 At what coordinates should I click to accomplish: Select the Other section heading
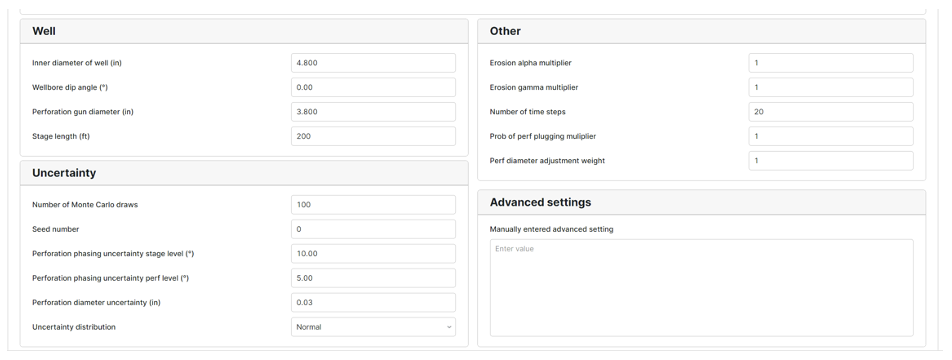(505, 31)
